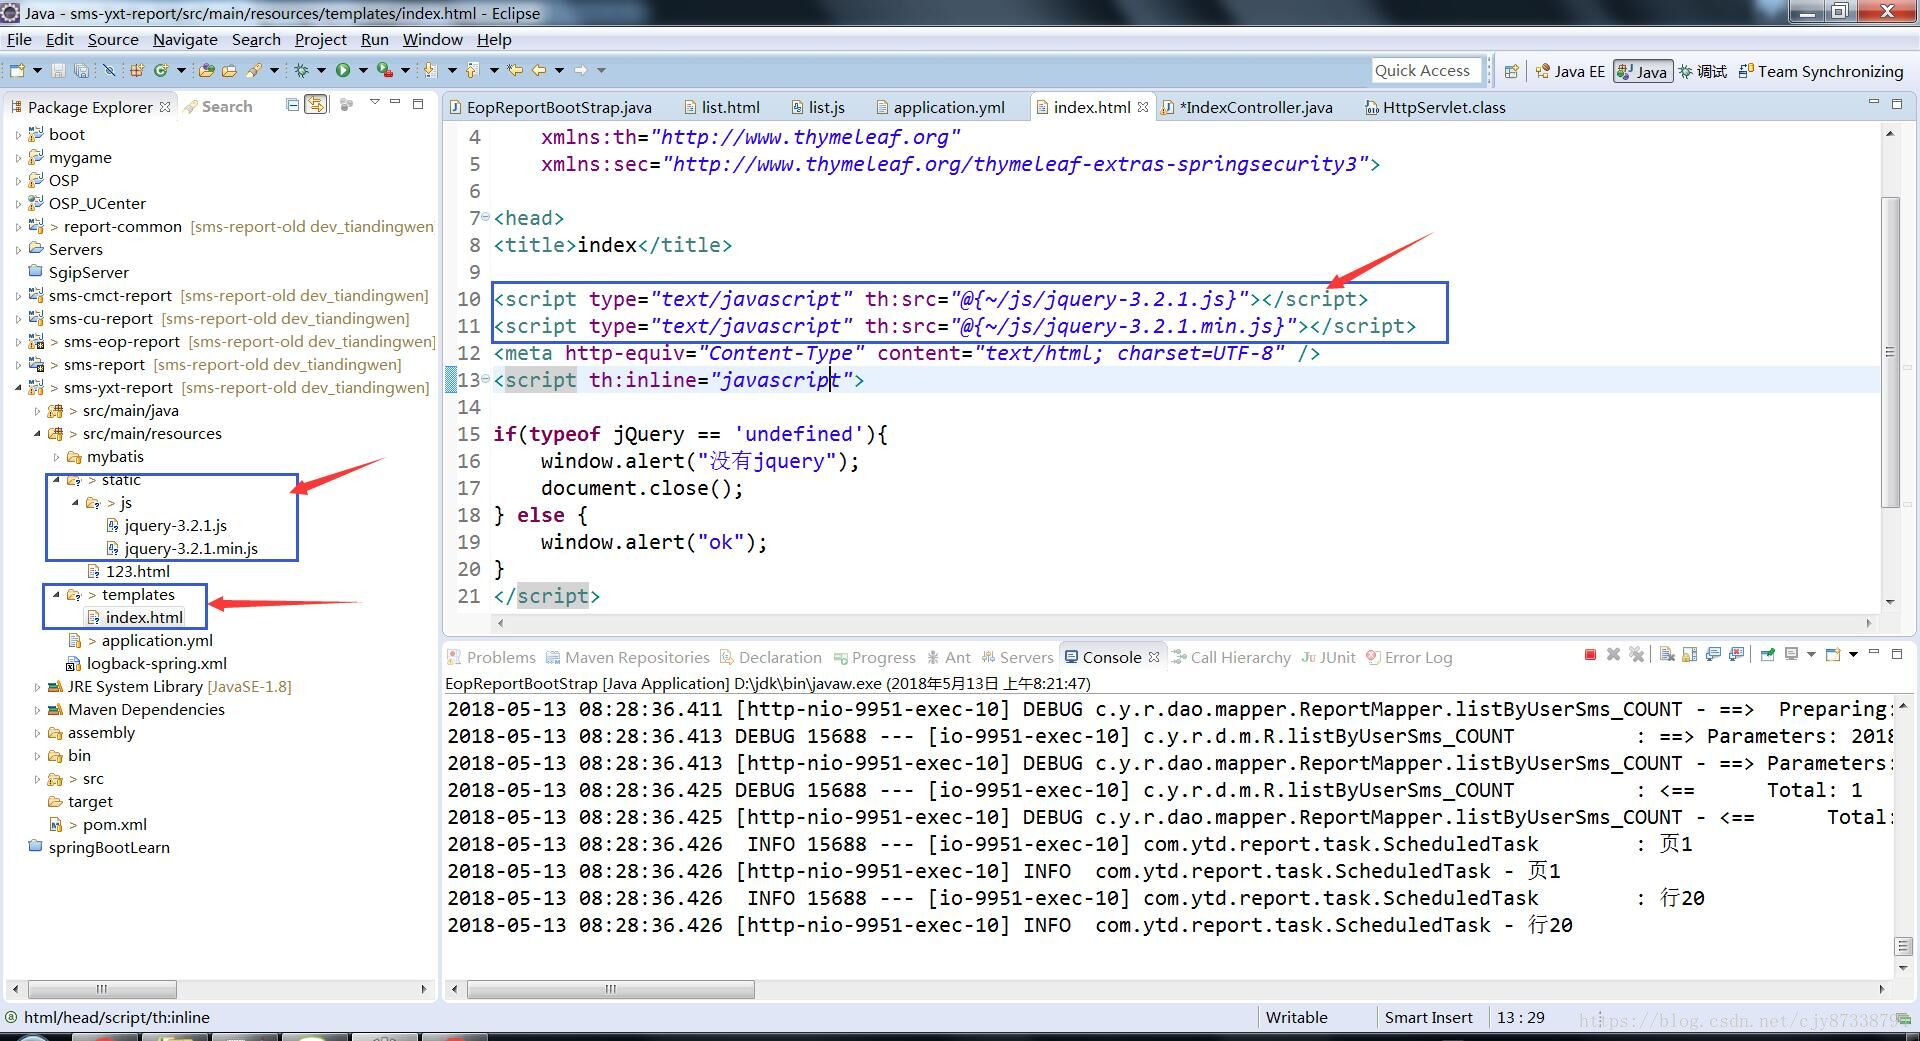This screenshot has height=1041, width=1920.
Task: Open the Source menu
Action: click(x=113, y=39)
